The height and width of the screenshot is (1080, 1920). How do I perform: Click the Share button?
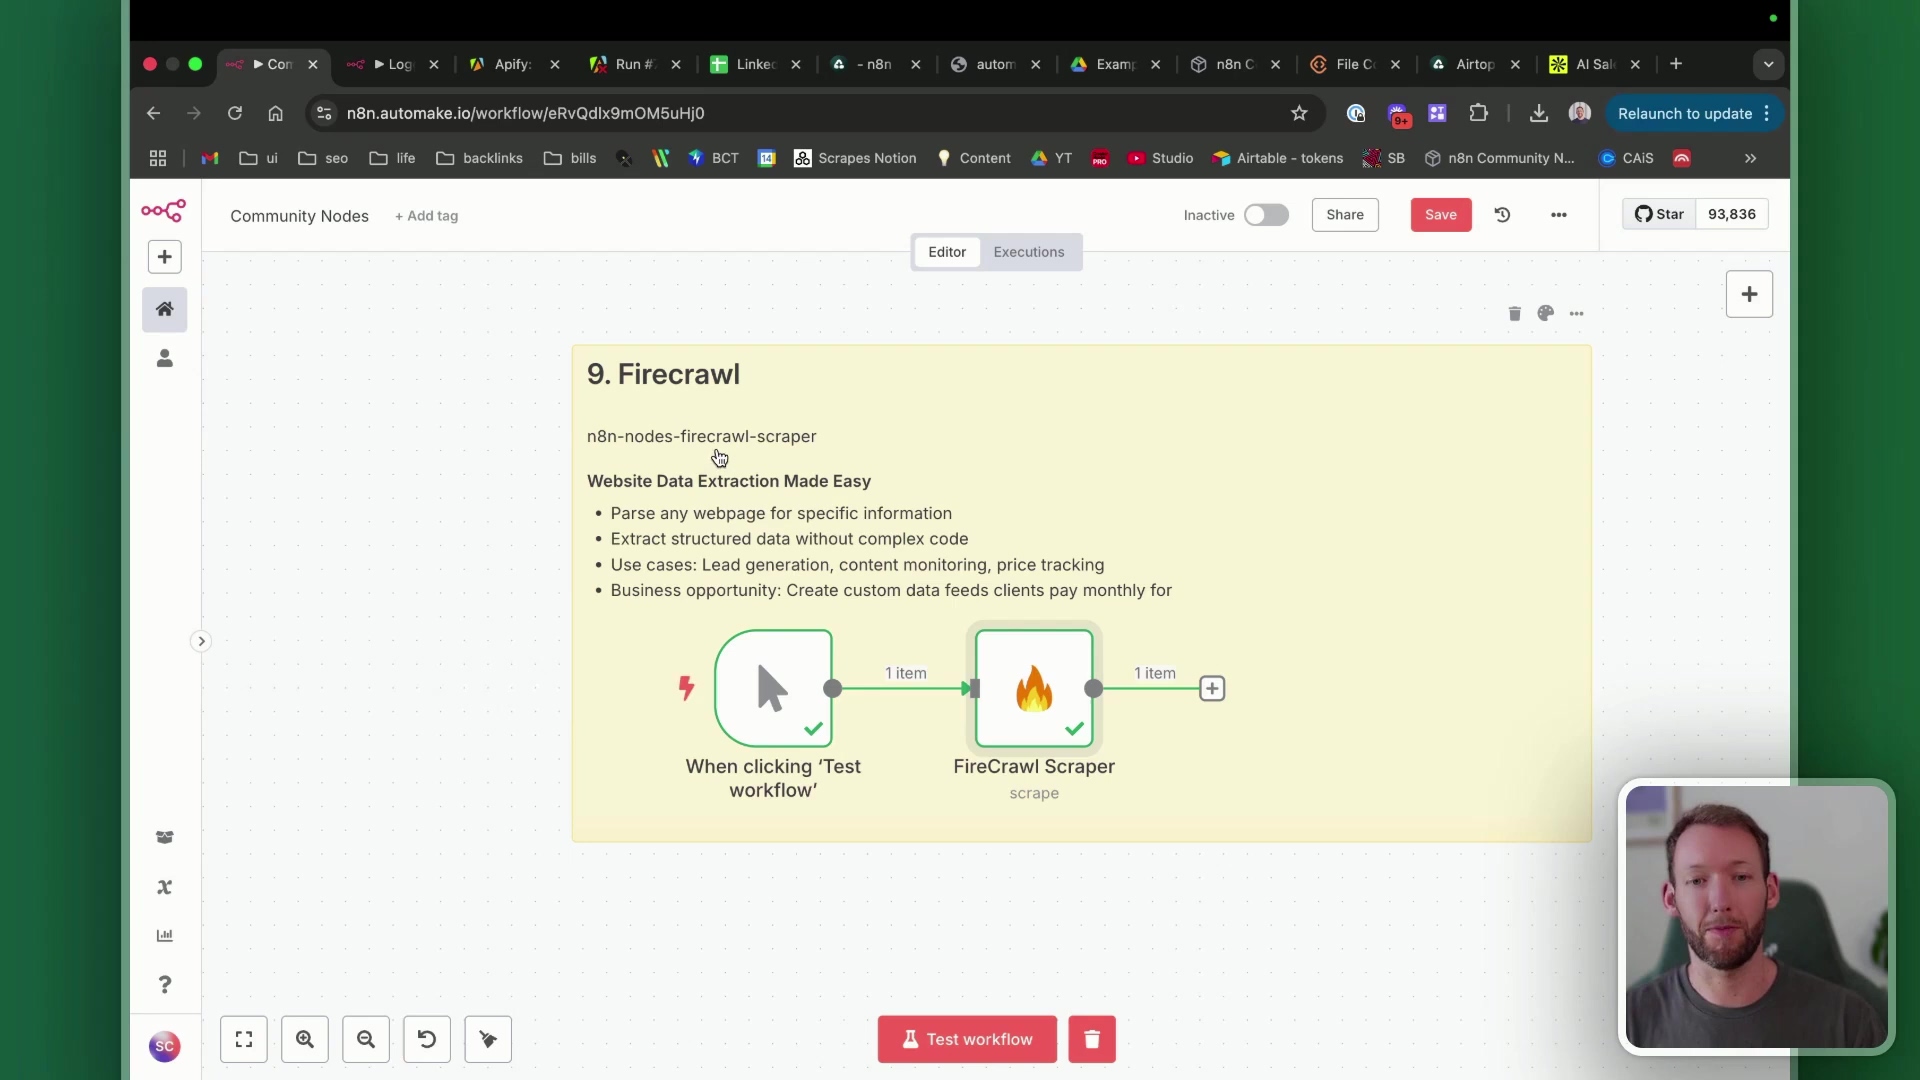pos(1345,215)
